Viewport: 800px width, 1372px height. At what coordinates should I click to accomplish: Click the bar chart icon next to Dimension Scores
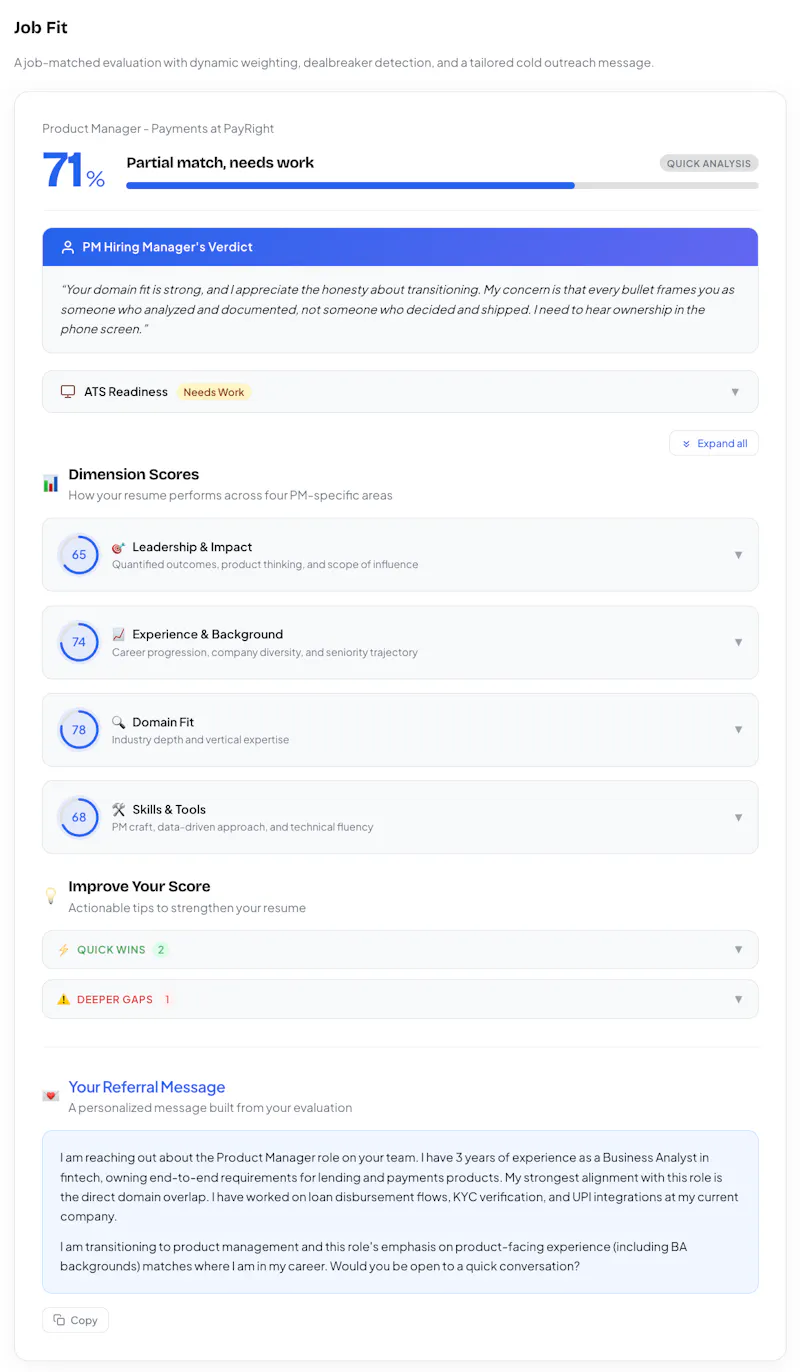51,484
